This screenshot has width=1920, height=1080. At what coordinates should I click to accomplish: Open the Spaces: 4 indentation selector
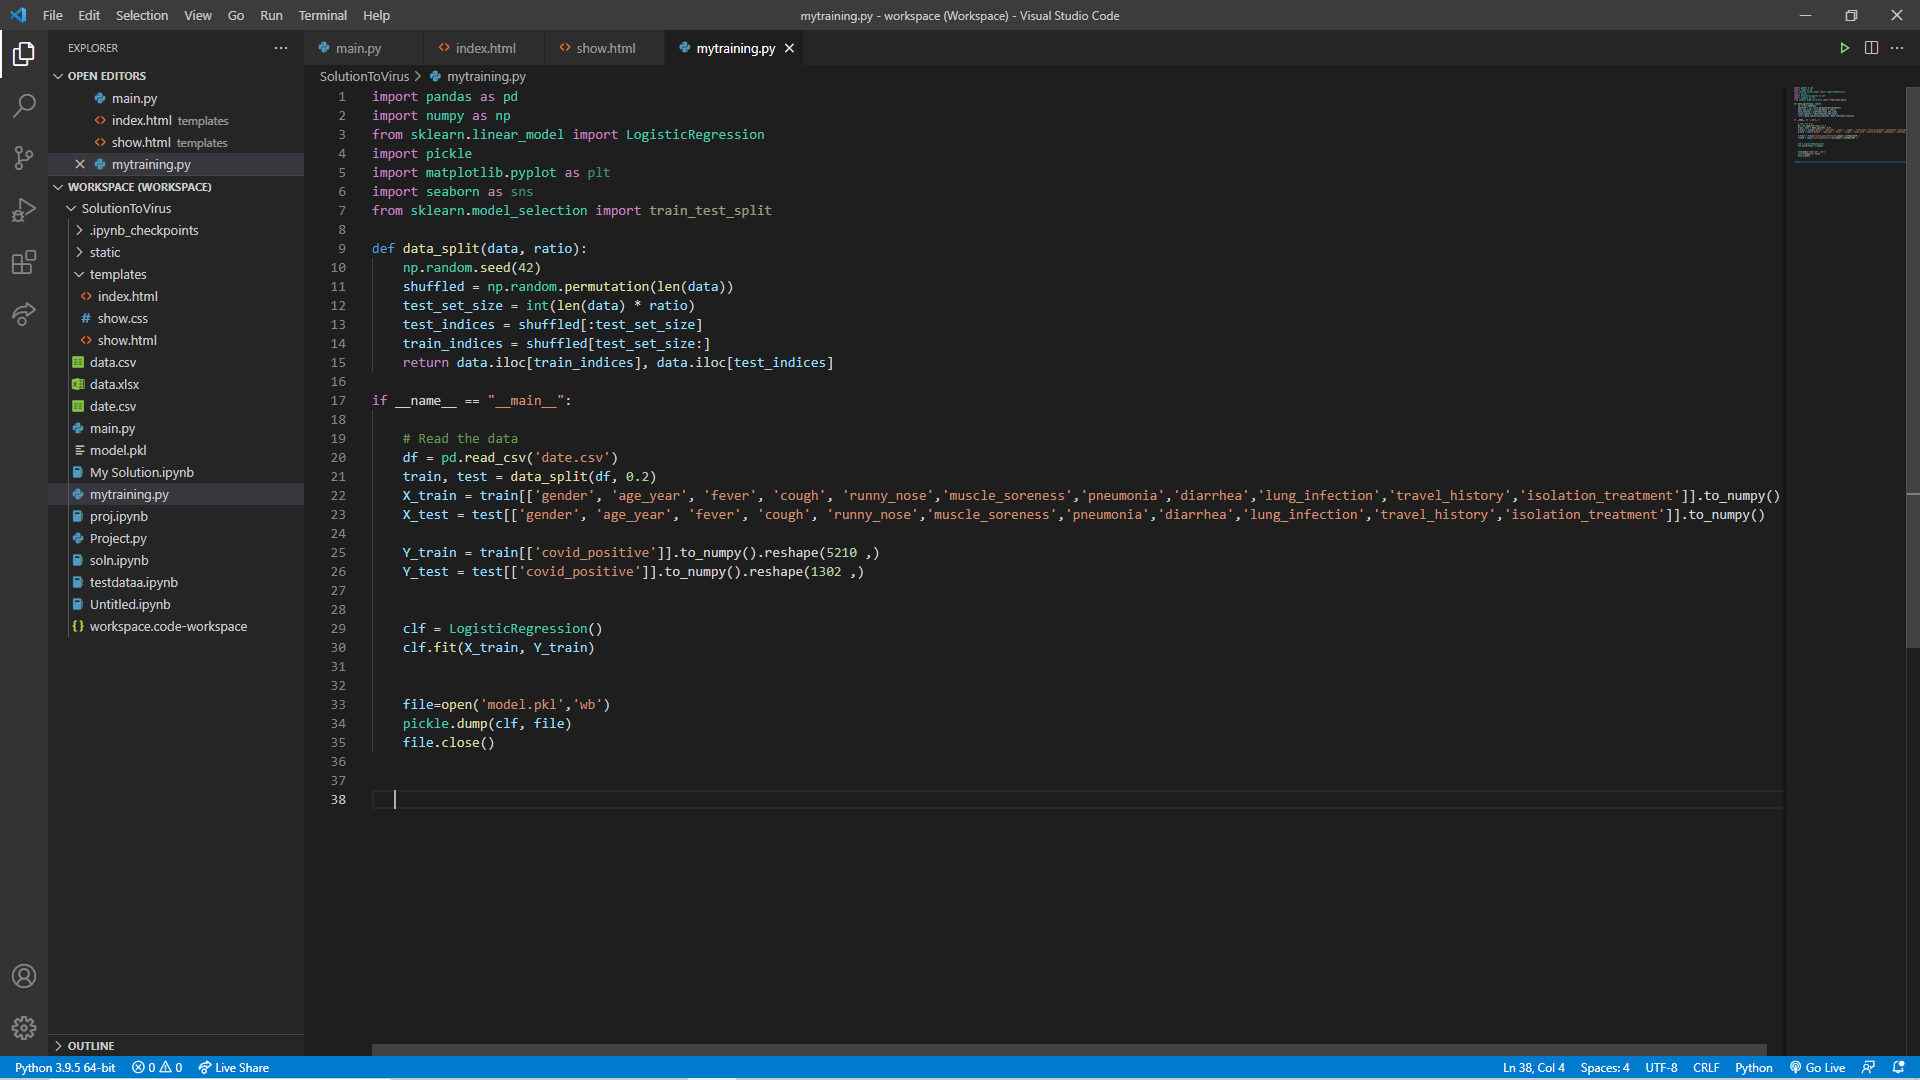coord(1604,1067)
